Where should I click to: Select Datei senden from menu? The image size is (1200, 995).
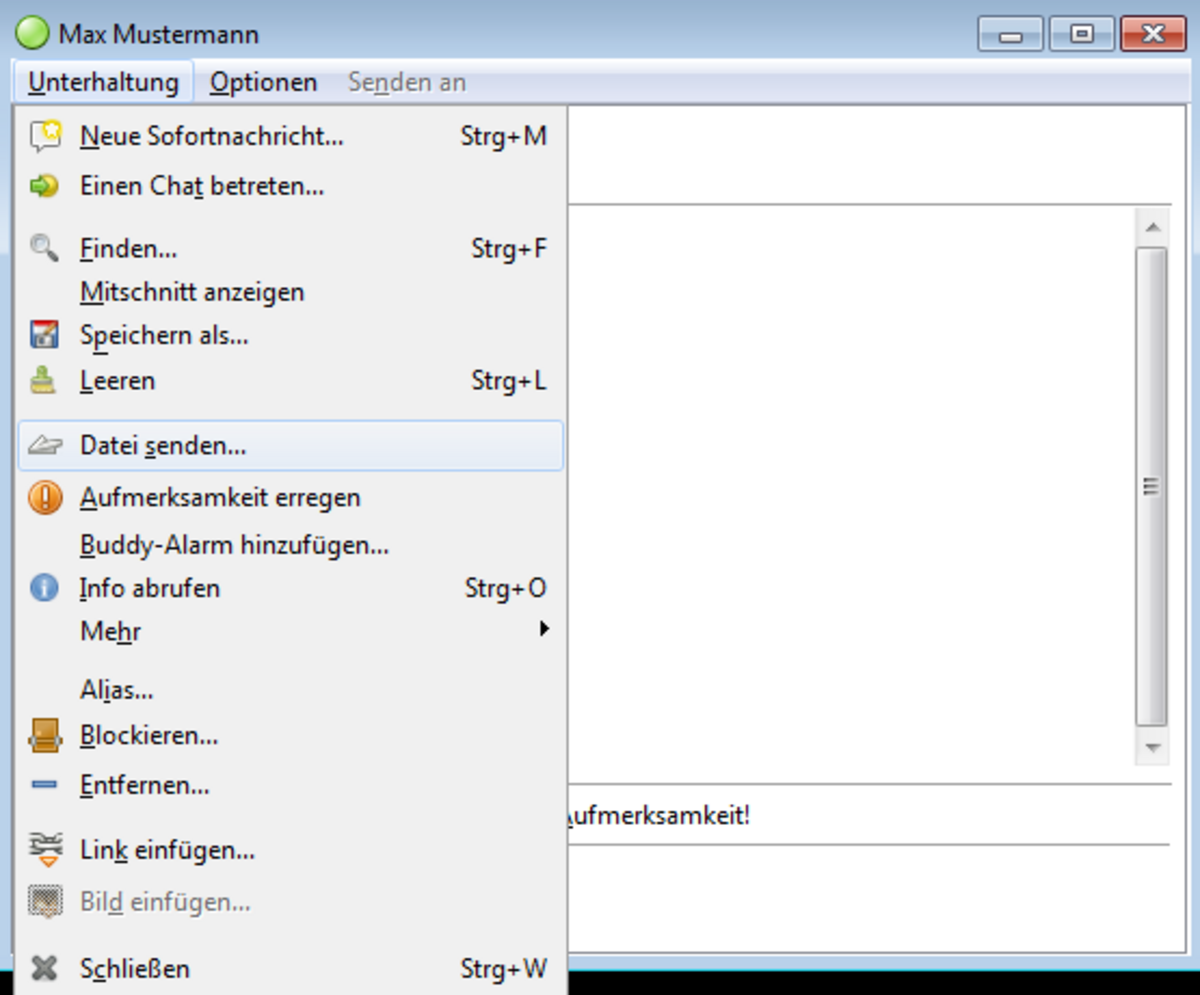(163, 446)
